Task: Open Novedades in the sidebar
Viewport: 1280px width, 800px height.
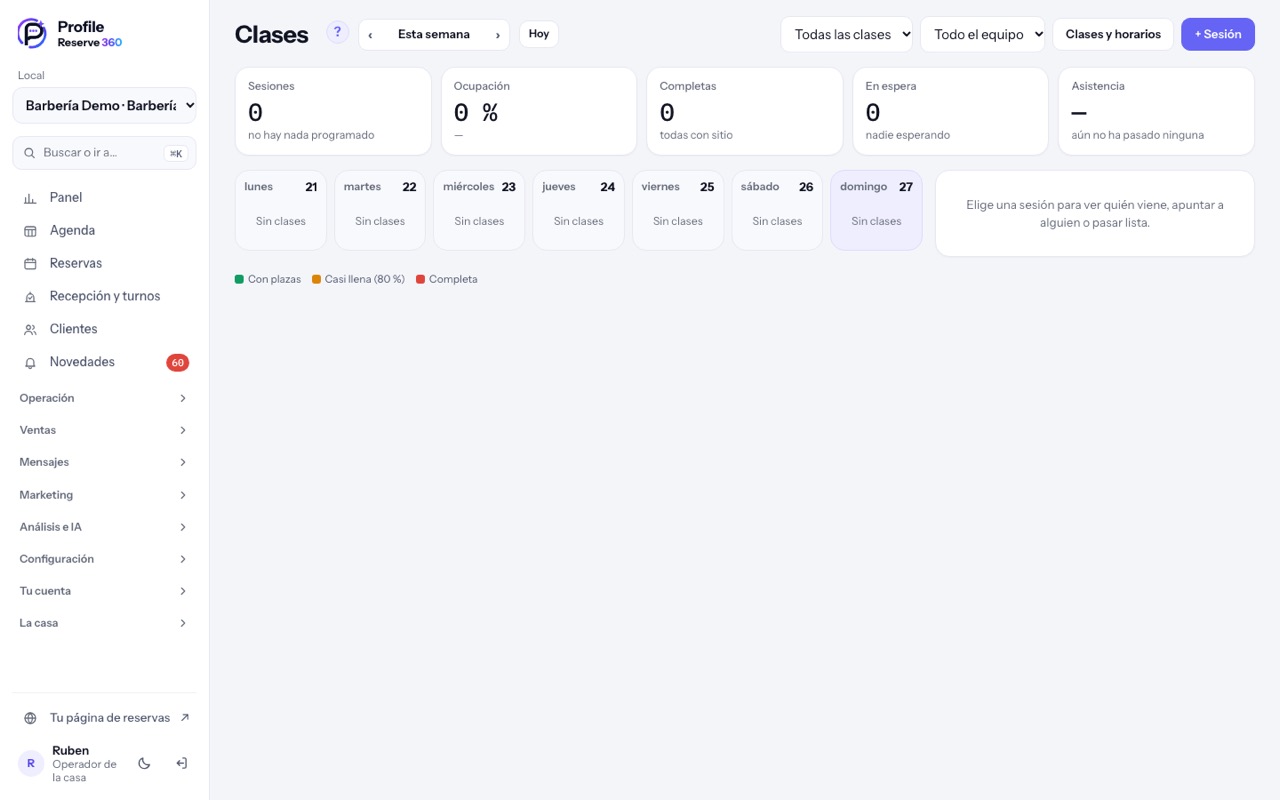Action: [104, 363]
